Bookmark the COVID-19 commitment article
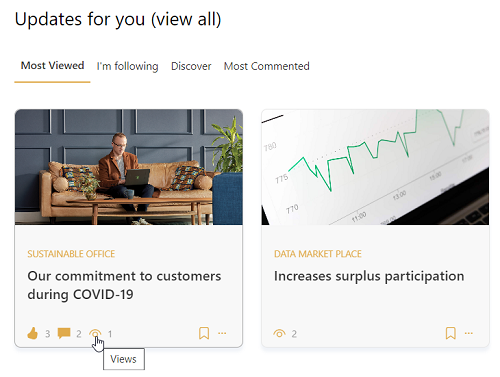Image resolution: width=500 pixels, height=377 pixels. [x=204, y=333]
